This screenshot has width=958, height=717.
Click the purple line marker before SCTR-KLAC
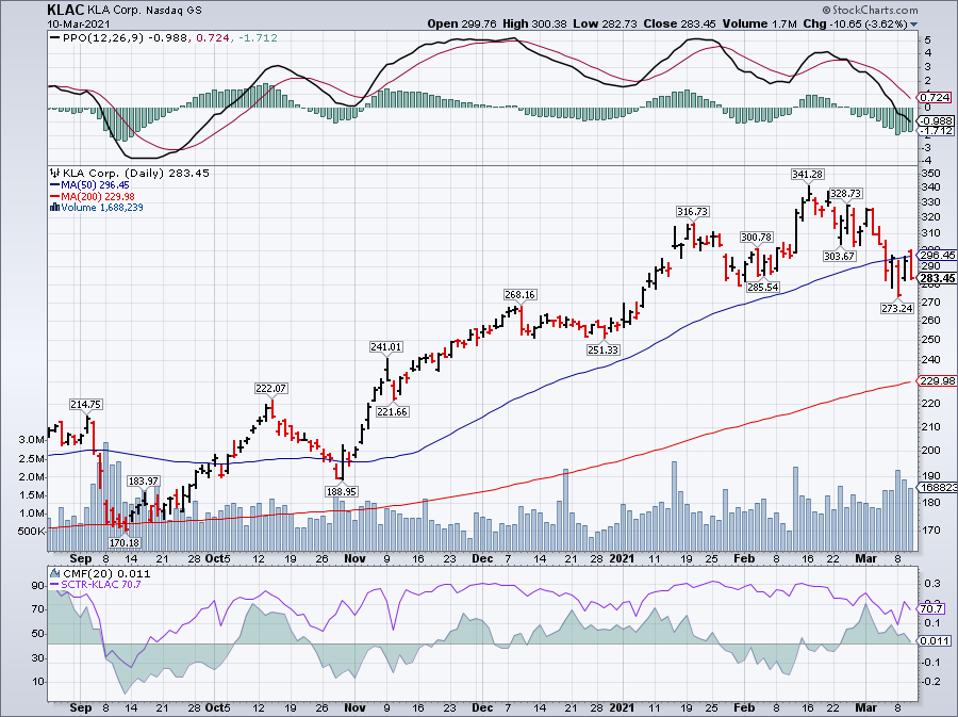pos(55,585)
